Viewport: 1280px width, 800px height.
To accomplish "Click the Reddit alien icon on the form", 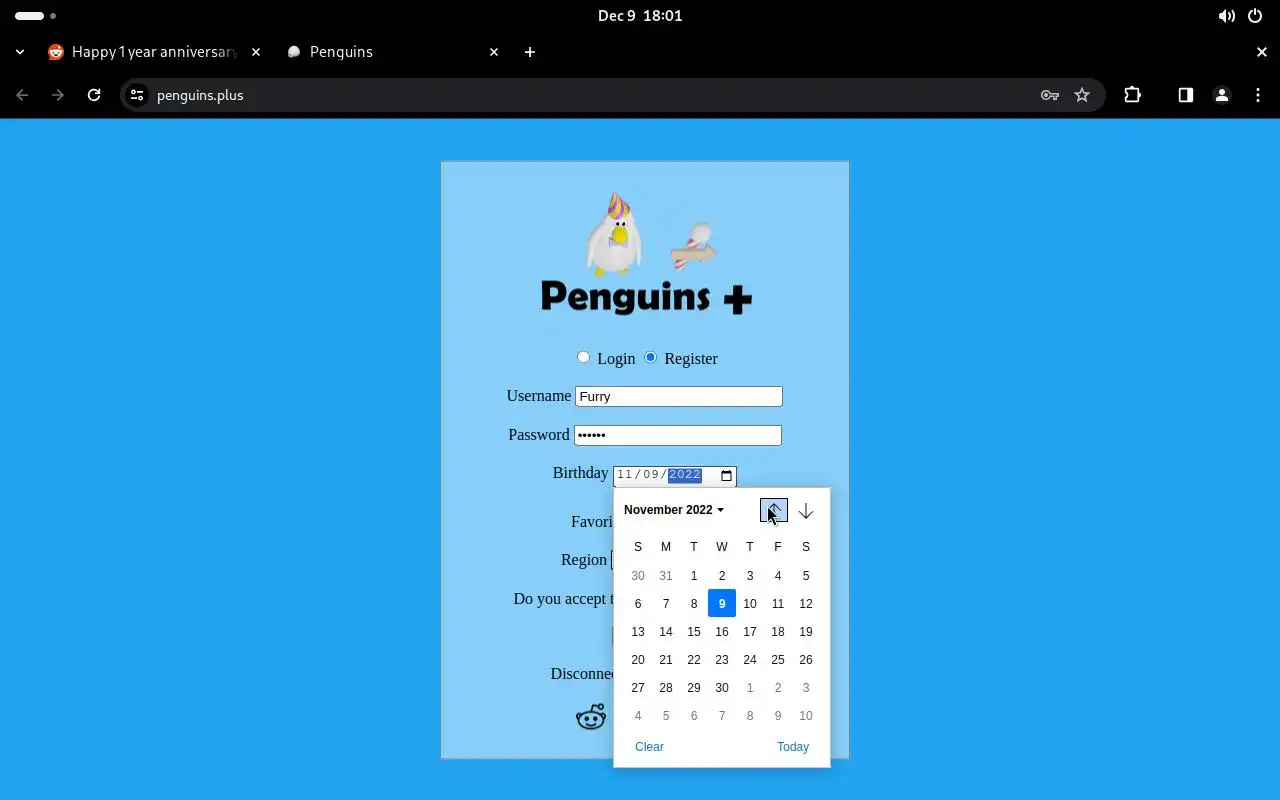I will click(591, 716).
